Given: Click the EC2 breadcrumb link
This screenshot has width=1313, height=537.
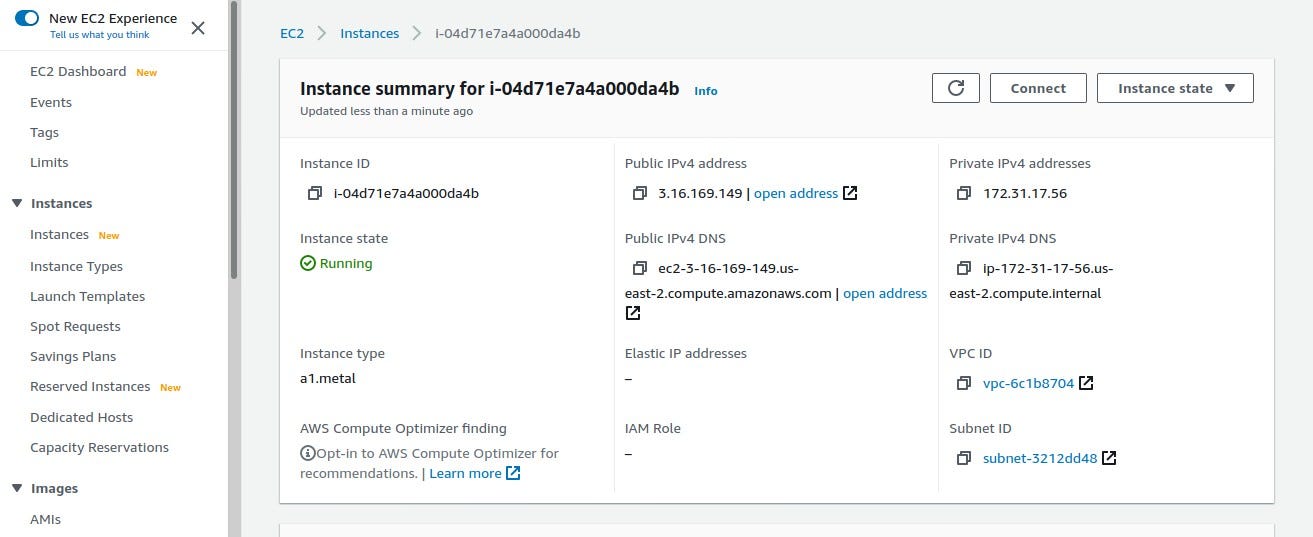Looking at the screenshot, I should [291, 33].
